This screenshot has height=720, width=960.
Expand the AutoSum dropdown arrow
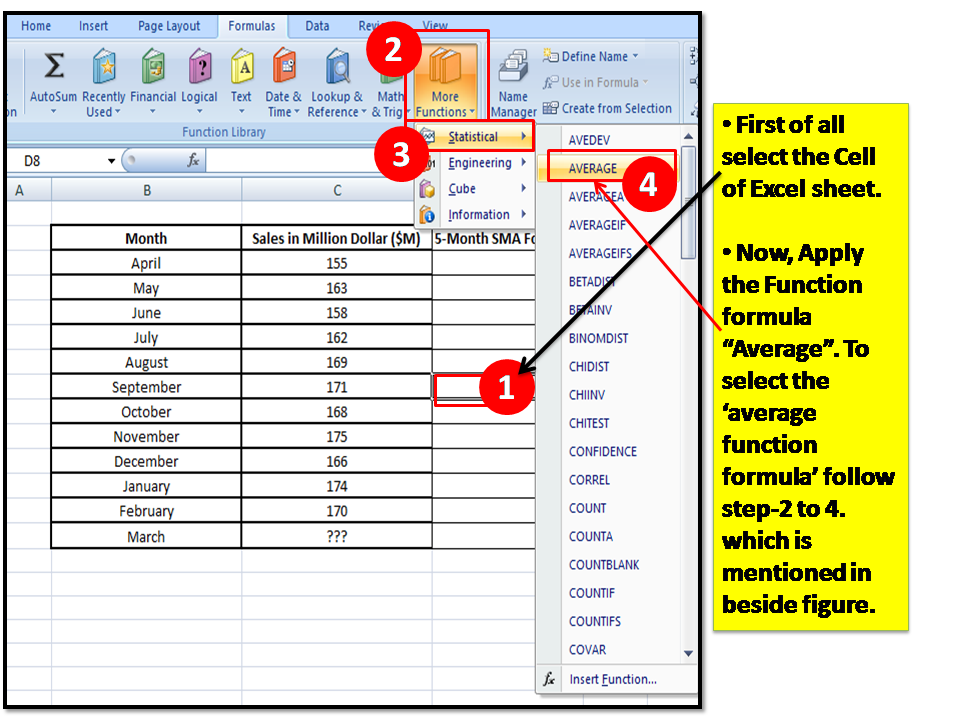(53, 111)
